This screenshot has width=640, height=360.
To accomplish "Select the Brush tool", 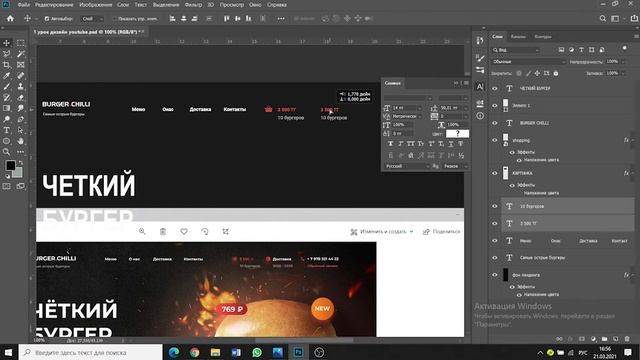I will 7,87.
